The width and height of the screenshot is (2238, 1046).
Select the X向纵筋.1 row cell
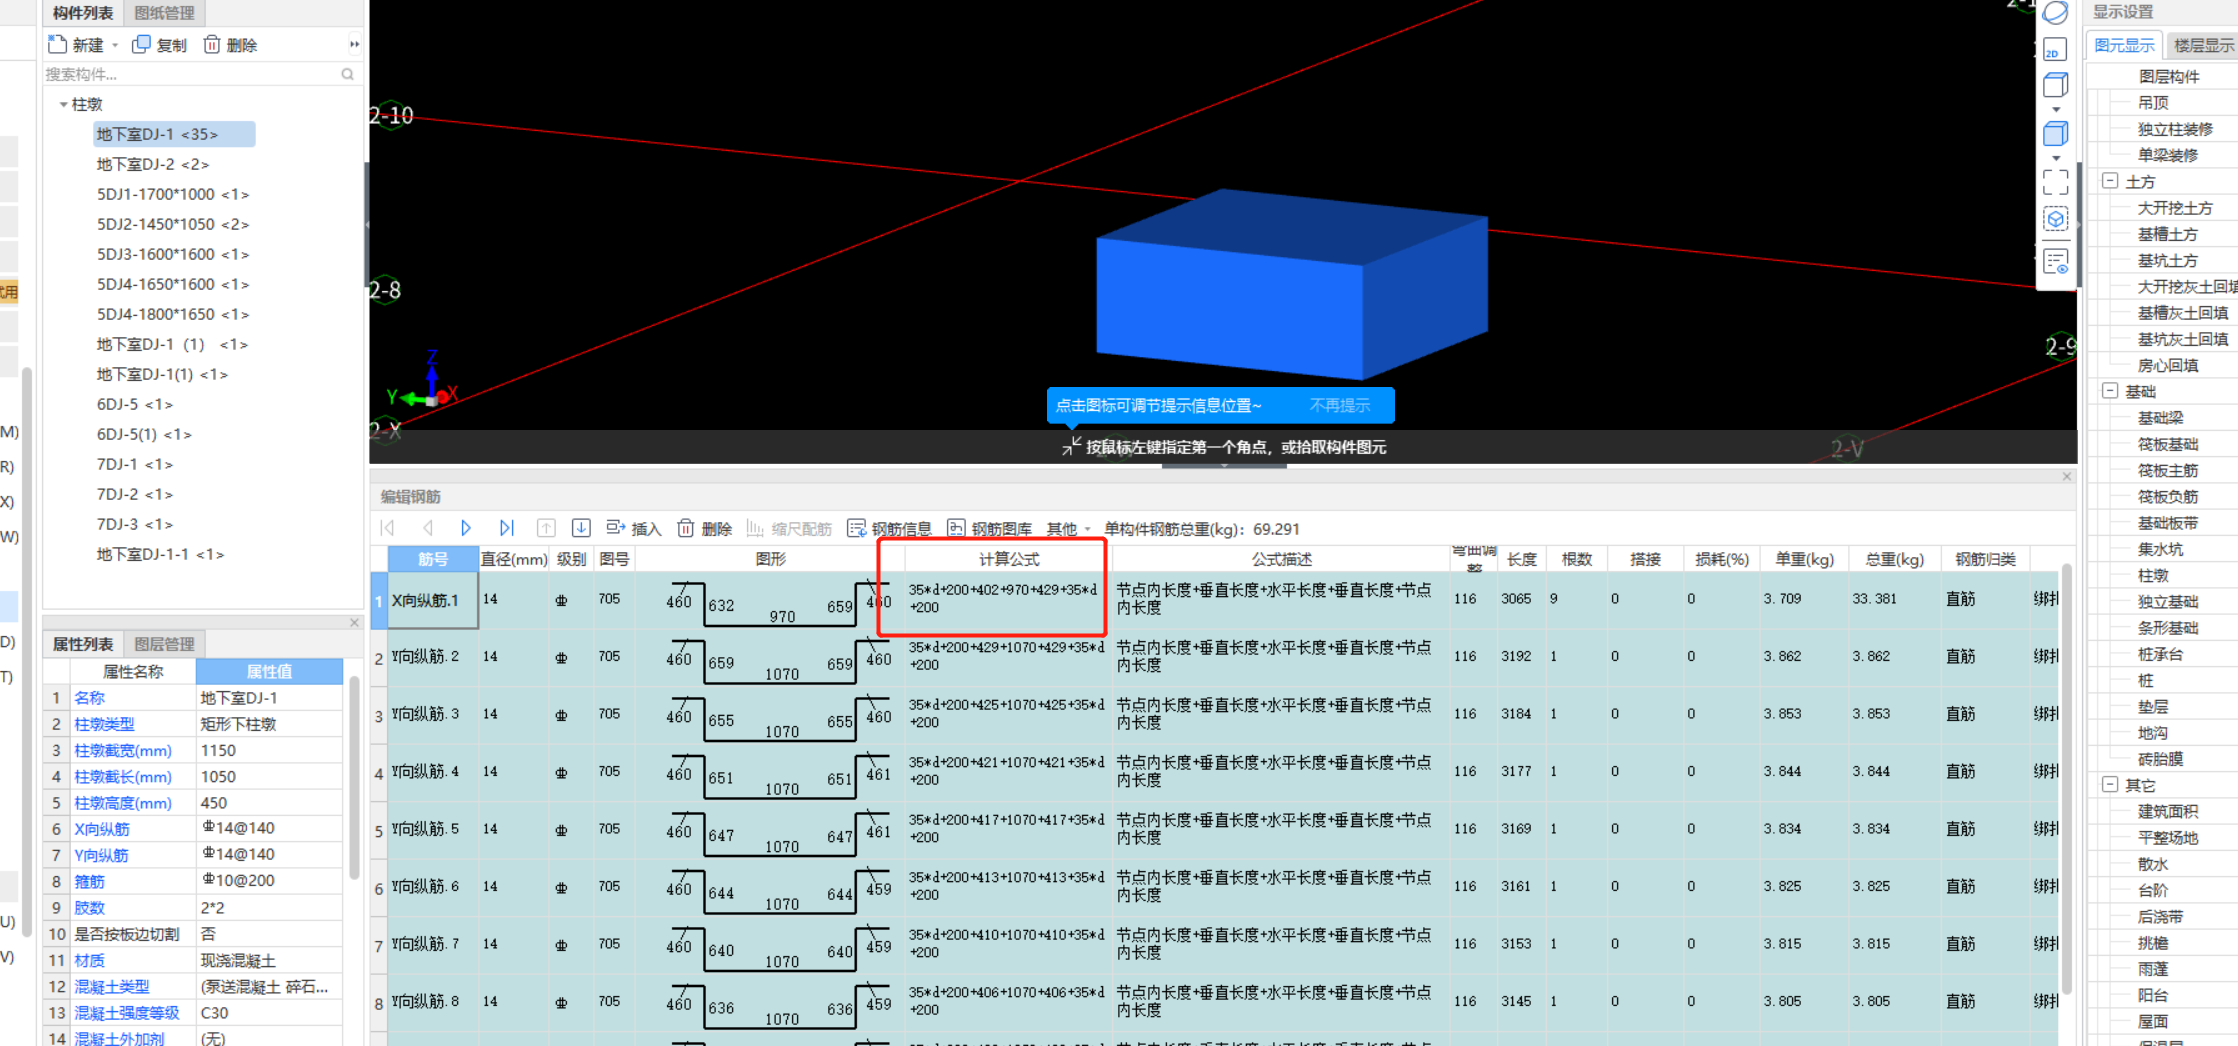pos(433,600)
